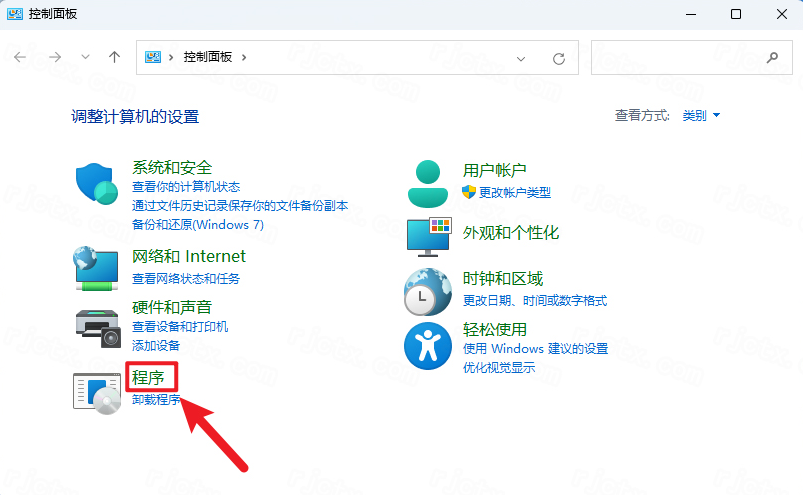Click the User Accounts person icon

click(430, 182)
